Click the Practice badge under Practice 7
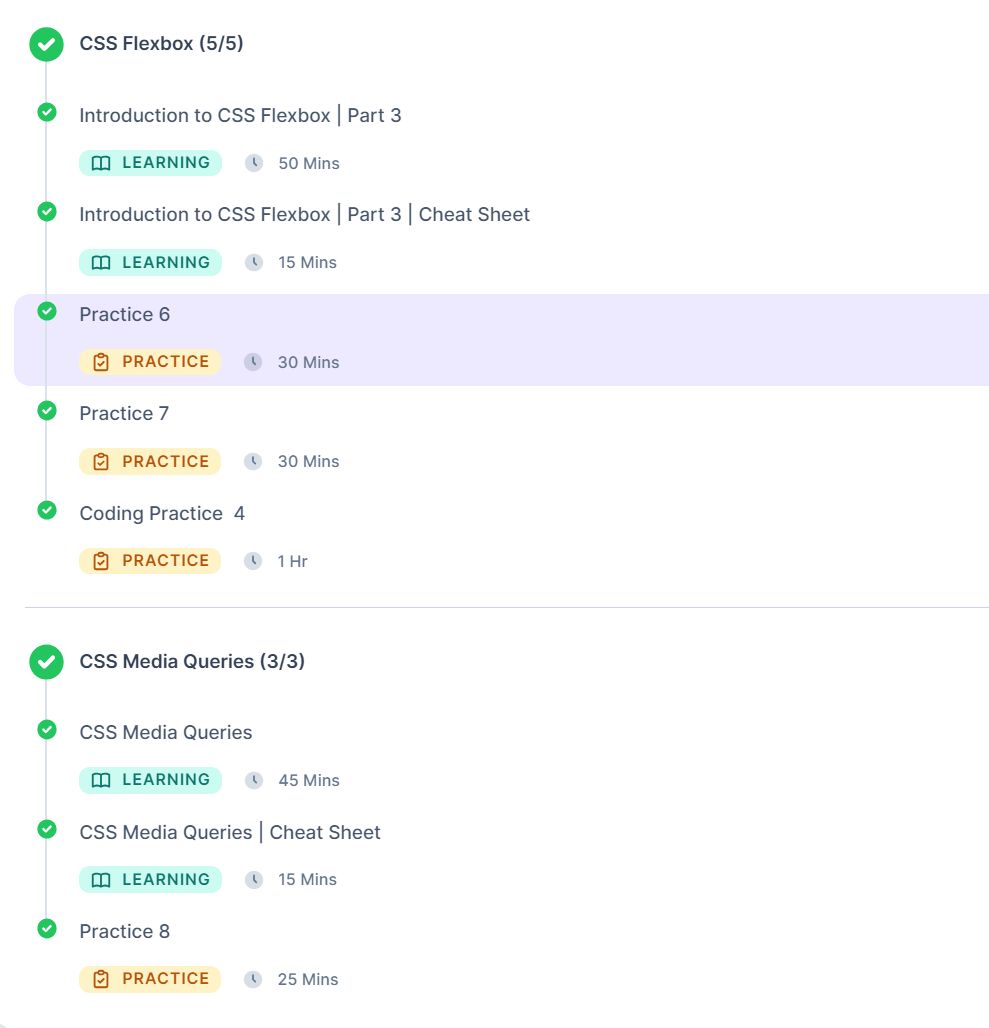 [x=150, y=462]
